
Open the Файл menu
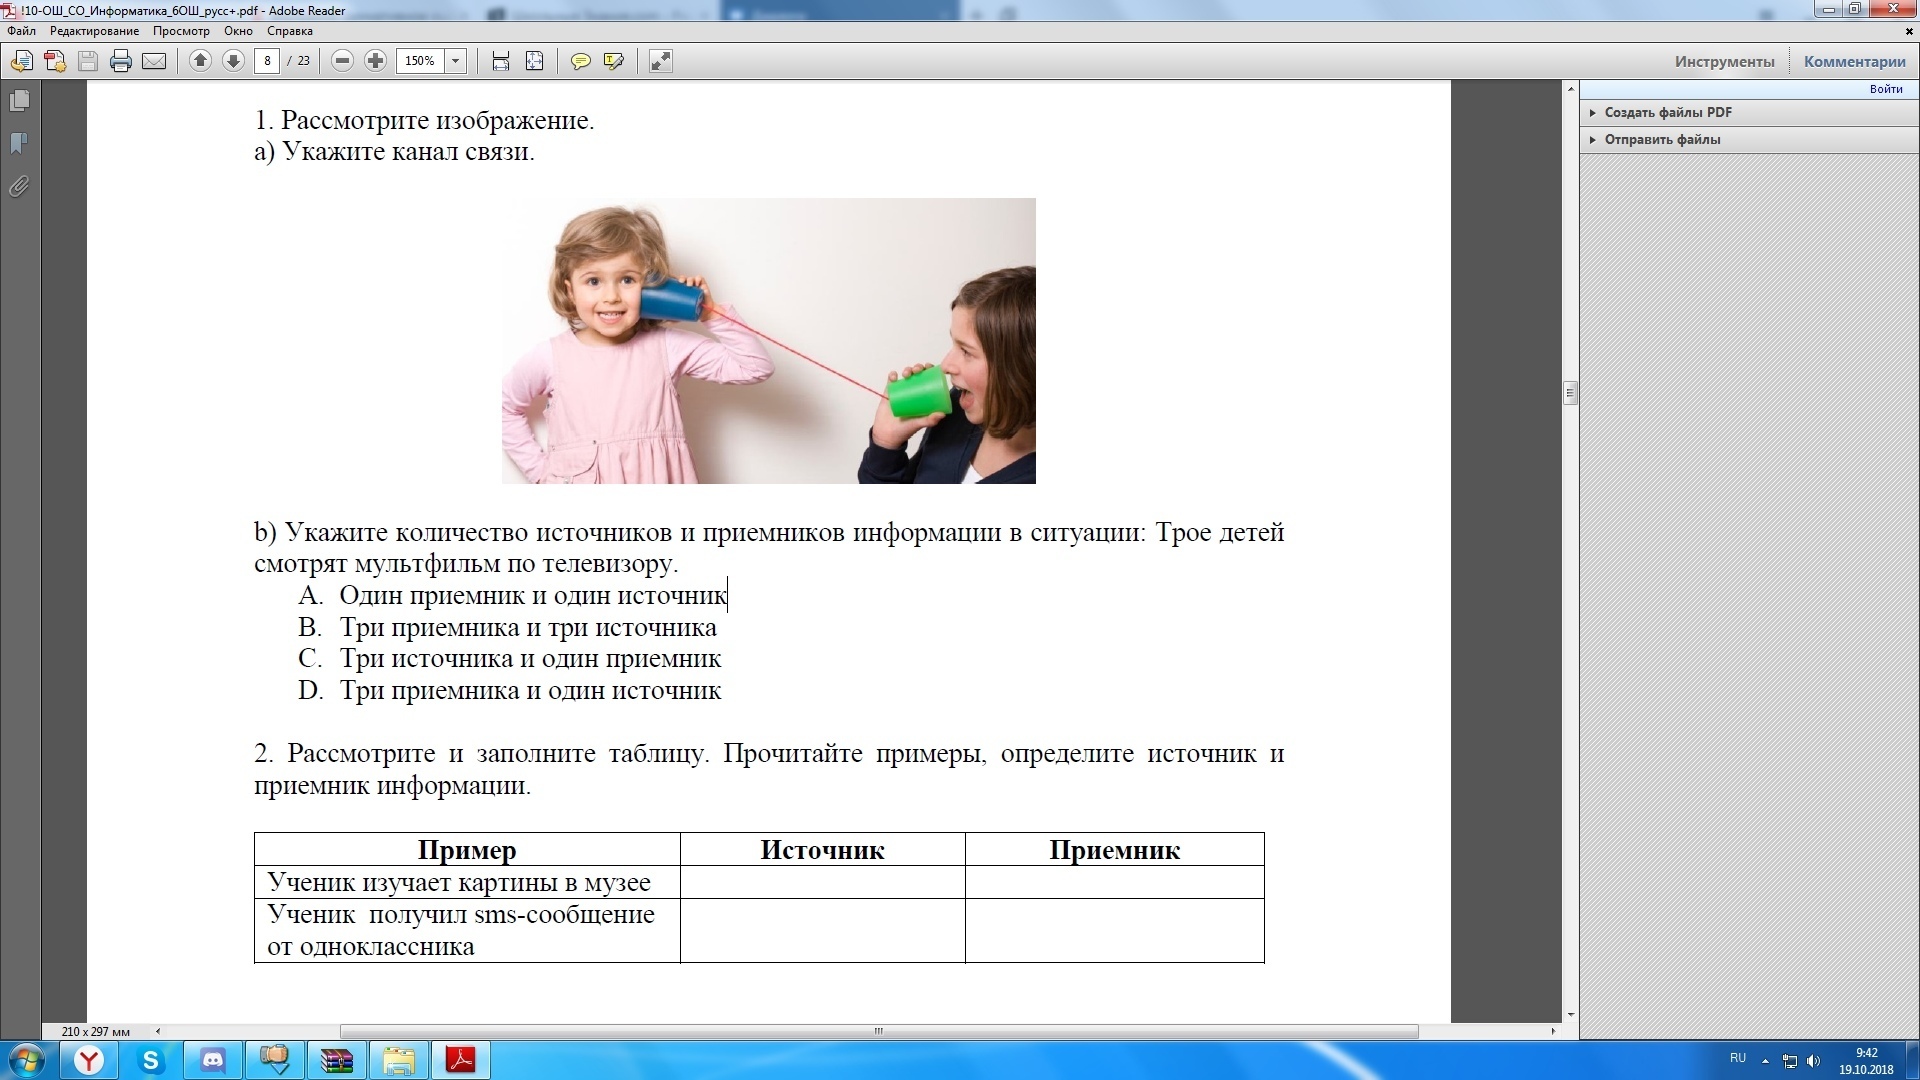[x=21, y=31]
